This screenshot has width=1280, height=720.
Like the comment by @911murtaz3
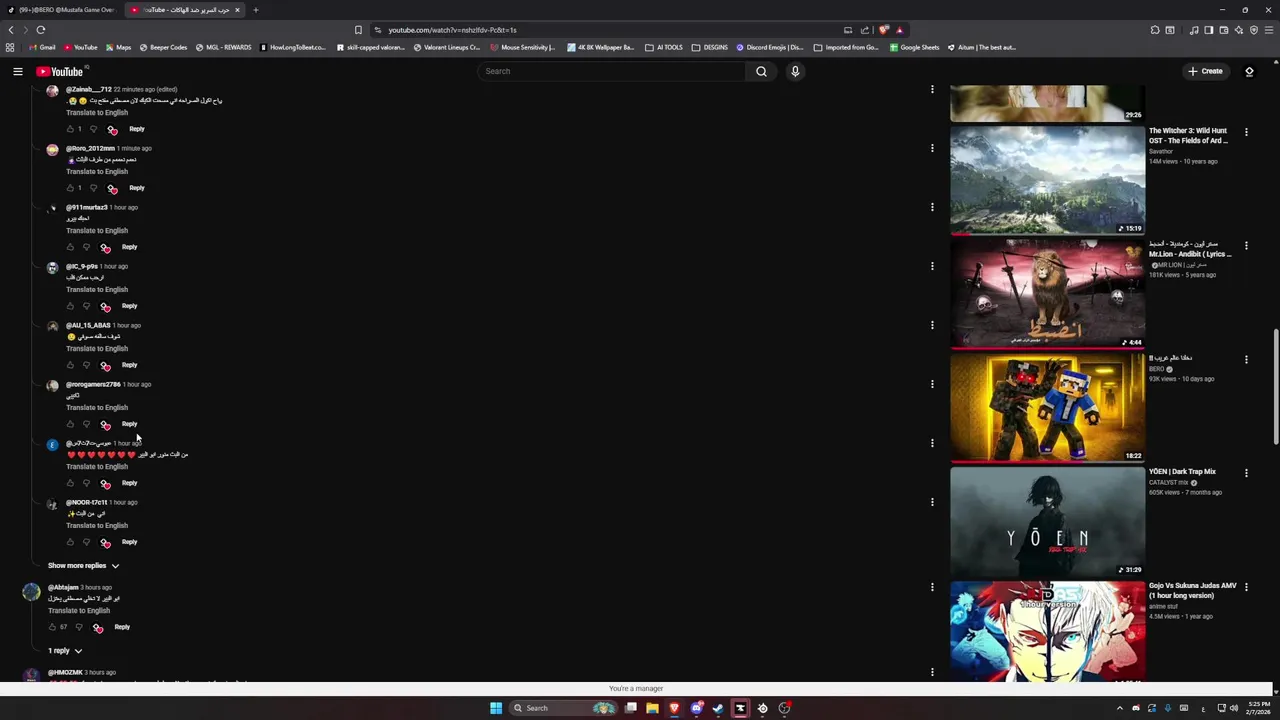click(70, 247)
